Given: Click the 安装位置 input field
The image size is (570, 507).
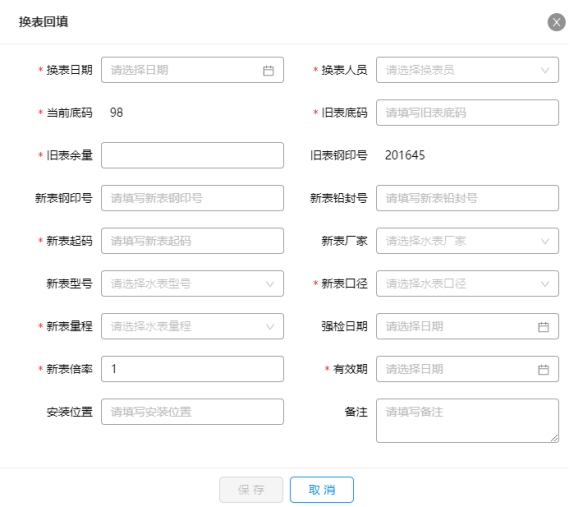Looking at the screenshot, I should point(192,412).
